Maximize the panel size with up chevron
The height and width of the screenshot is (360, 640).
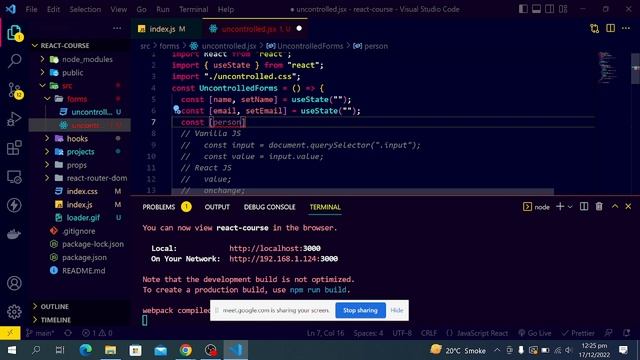615,207
